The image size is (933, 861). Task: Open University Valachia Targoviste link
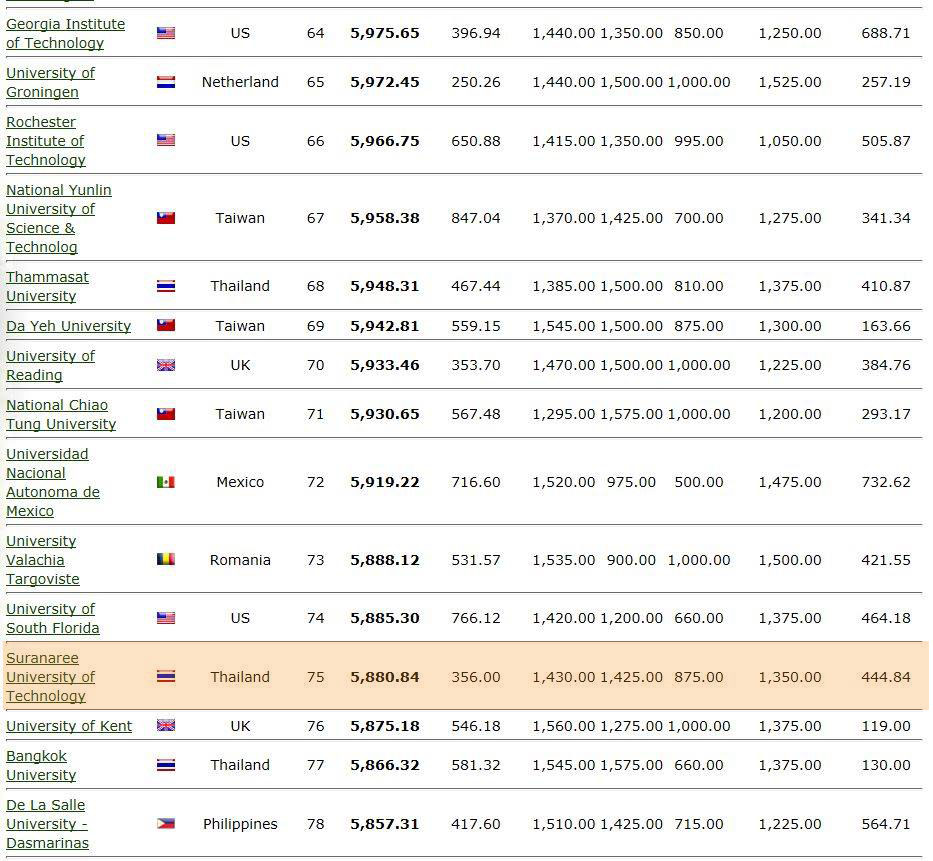(43, 560)
